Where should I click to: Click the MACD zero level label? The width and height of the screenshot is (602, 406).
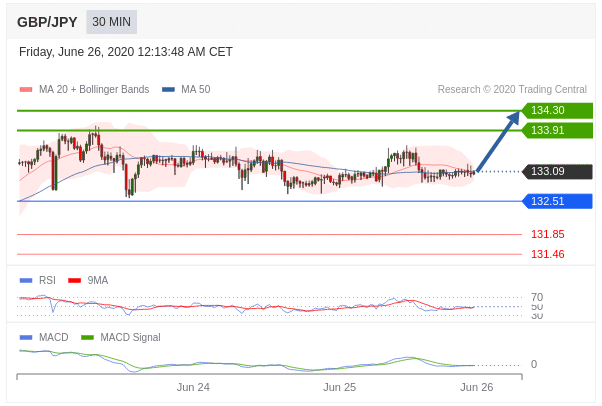pos(534,364)
